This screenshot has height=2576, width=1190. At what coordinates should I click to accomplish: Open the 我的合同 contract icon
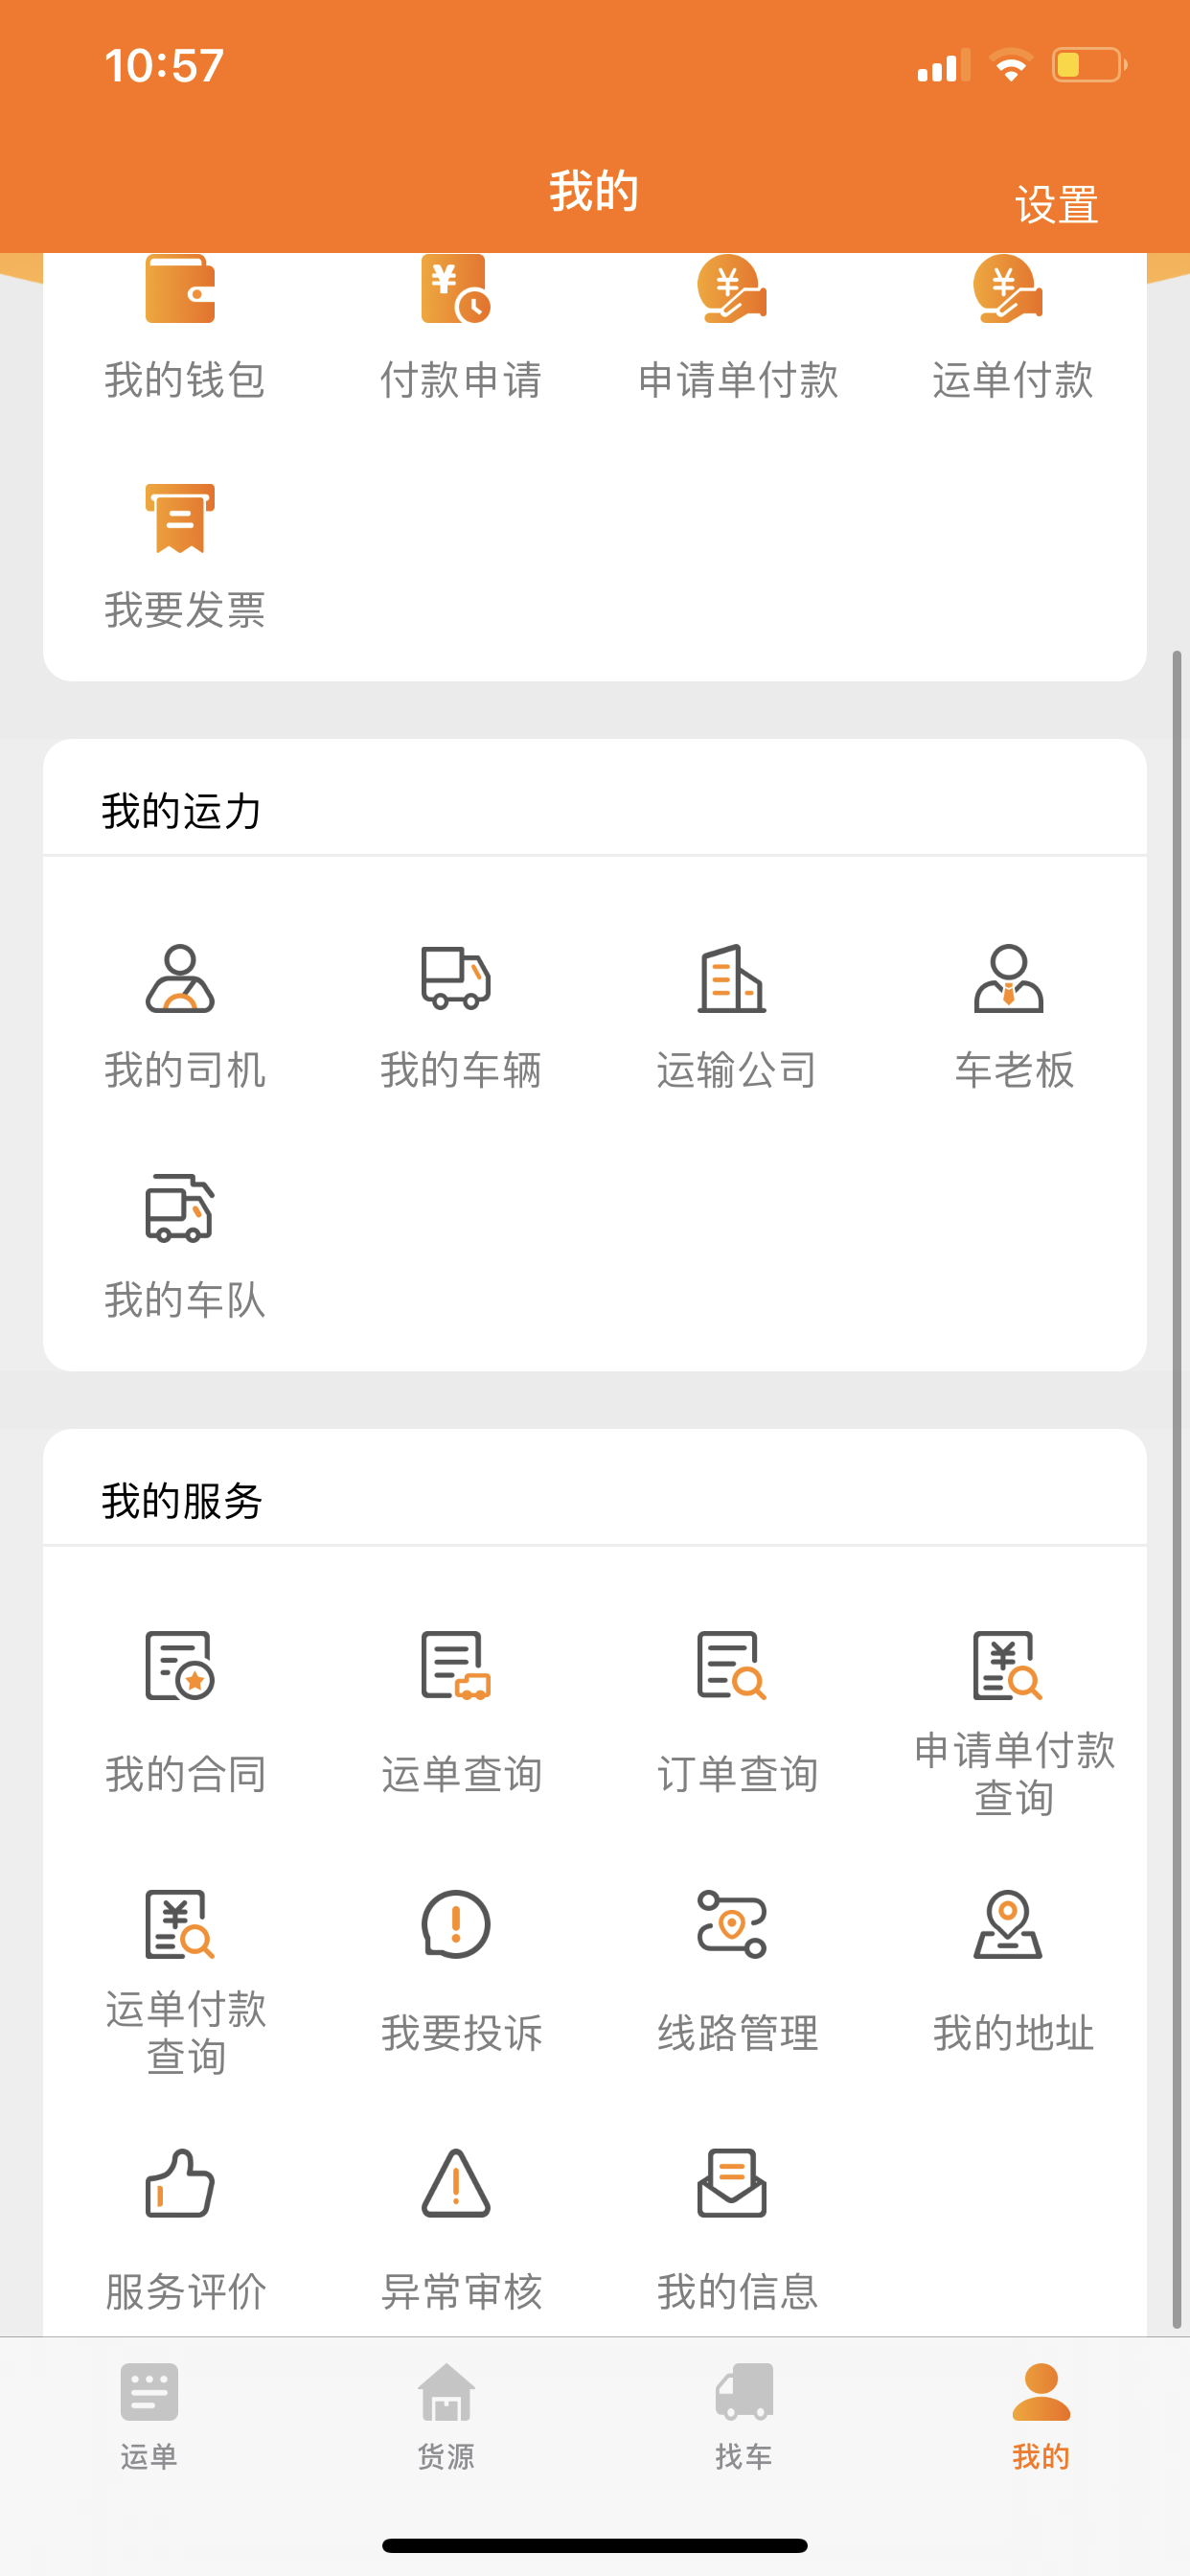pos(180,1665)
